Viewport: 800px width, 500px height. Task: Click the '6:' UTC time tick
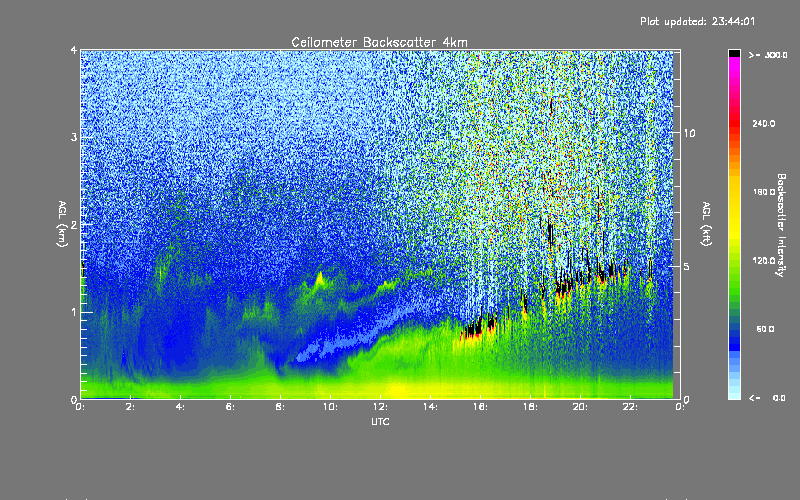coord(231,407)
